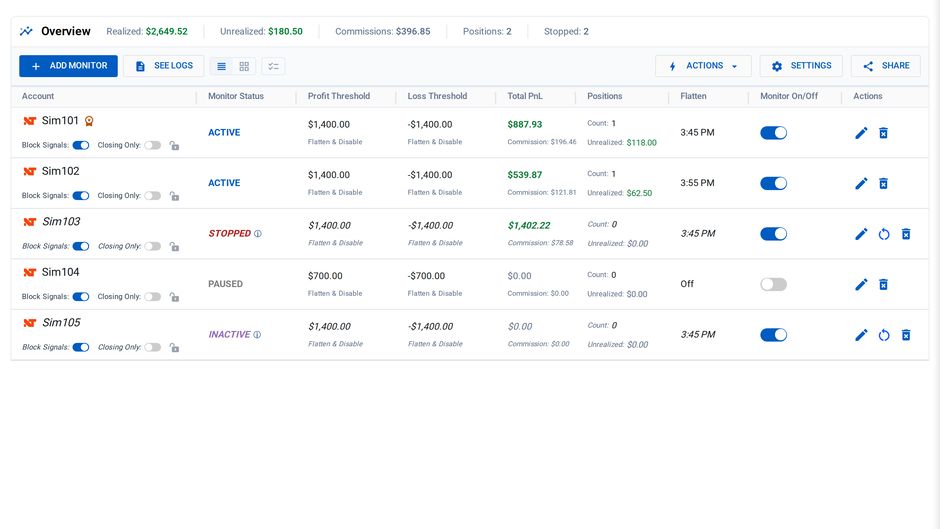Viewport: 940px width, 529px height.
Task: Edit the Sim101 monitor with pencil icon
Action: [861, 133]
